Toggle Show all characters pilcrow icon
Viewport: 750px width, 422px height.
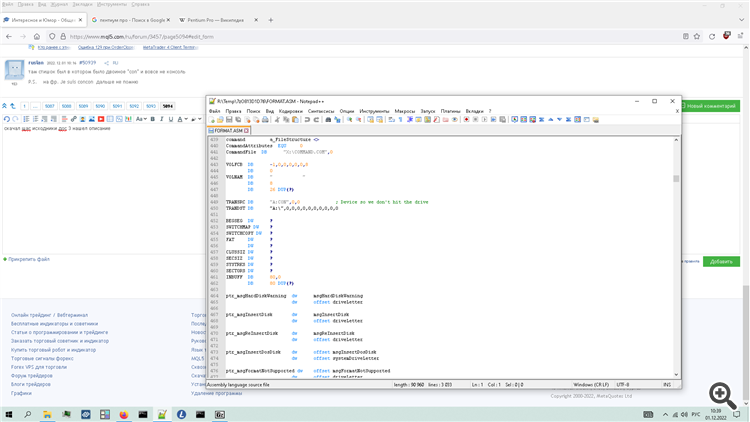tap(400, 120)
